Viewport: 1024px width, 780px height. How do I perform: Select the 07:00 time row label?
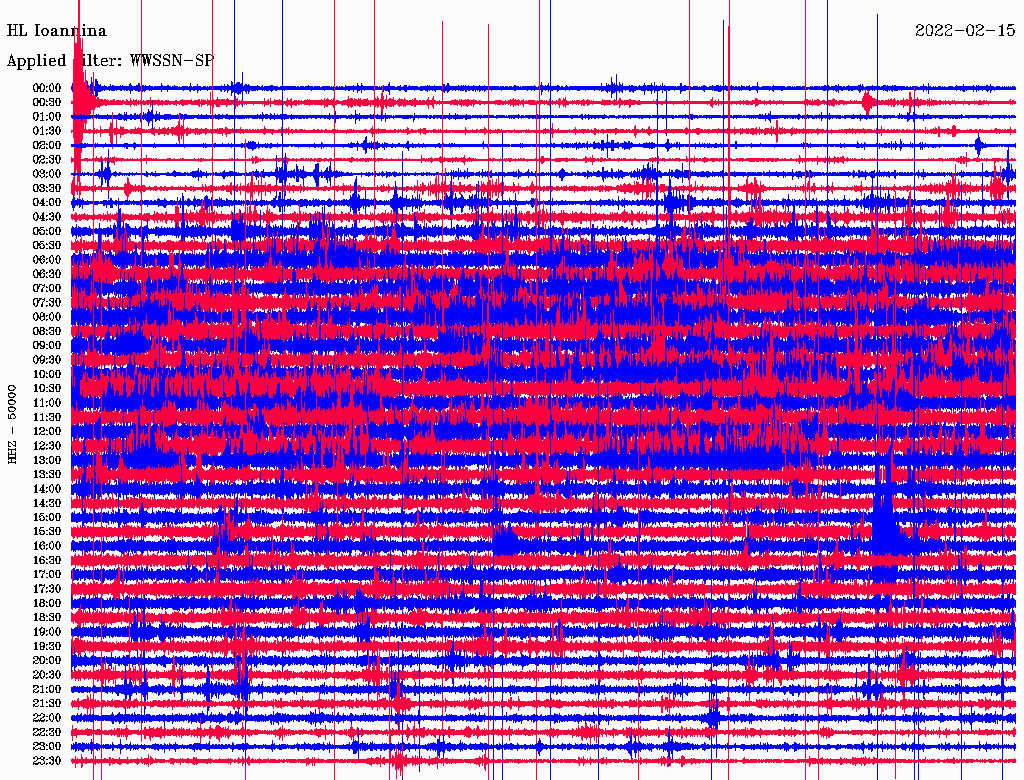[x=47, y=288]
